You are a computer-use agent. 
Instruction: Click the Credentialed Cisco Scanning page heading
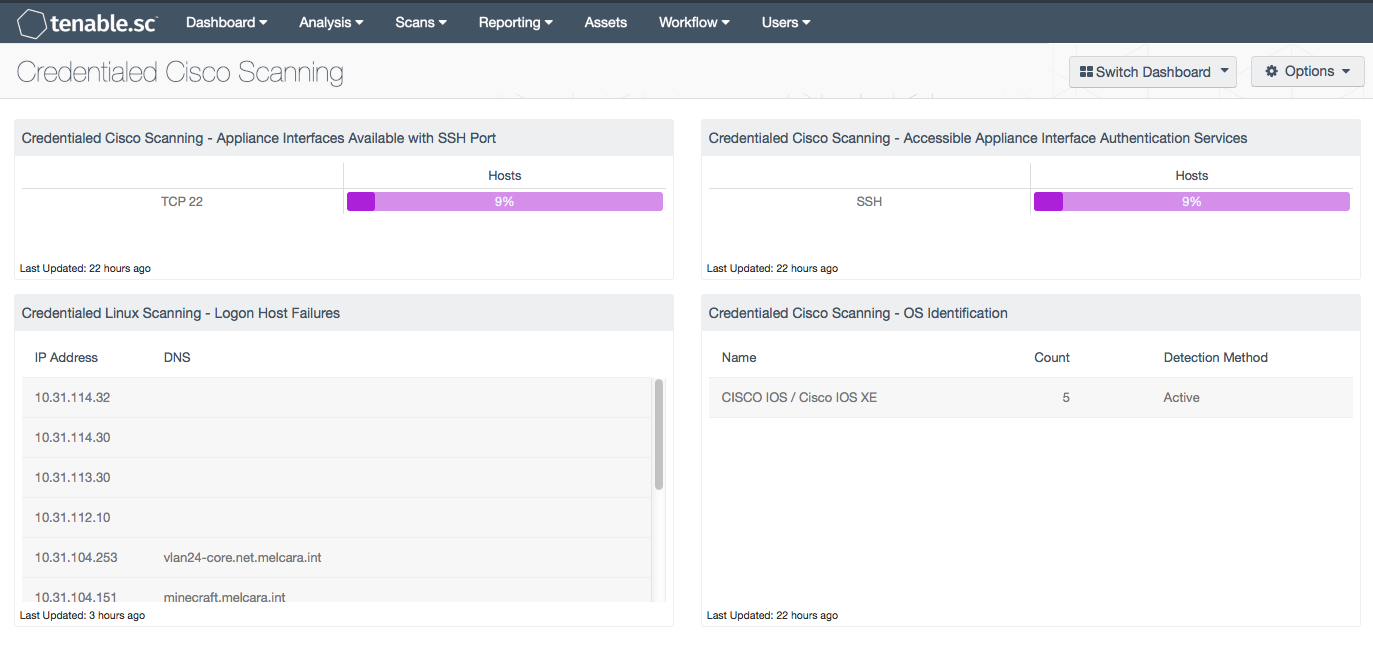180,72
